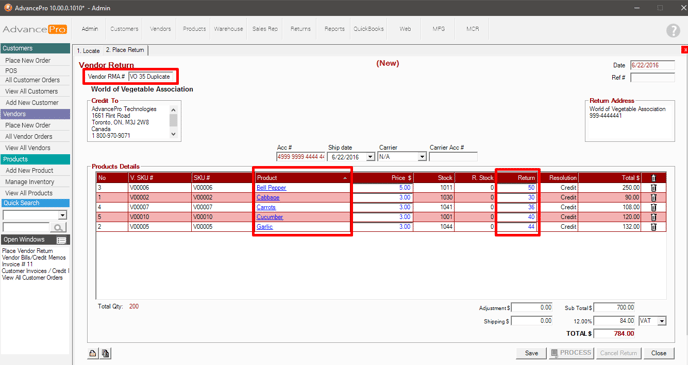Click the Credit To address scrollbar down arrow

coord(173,134)
